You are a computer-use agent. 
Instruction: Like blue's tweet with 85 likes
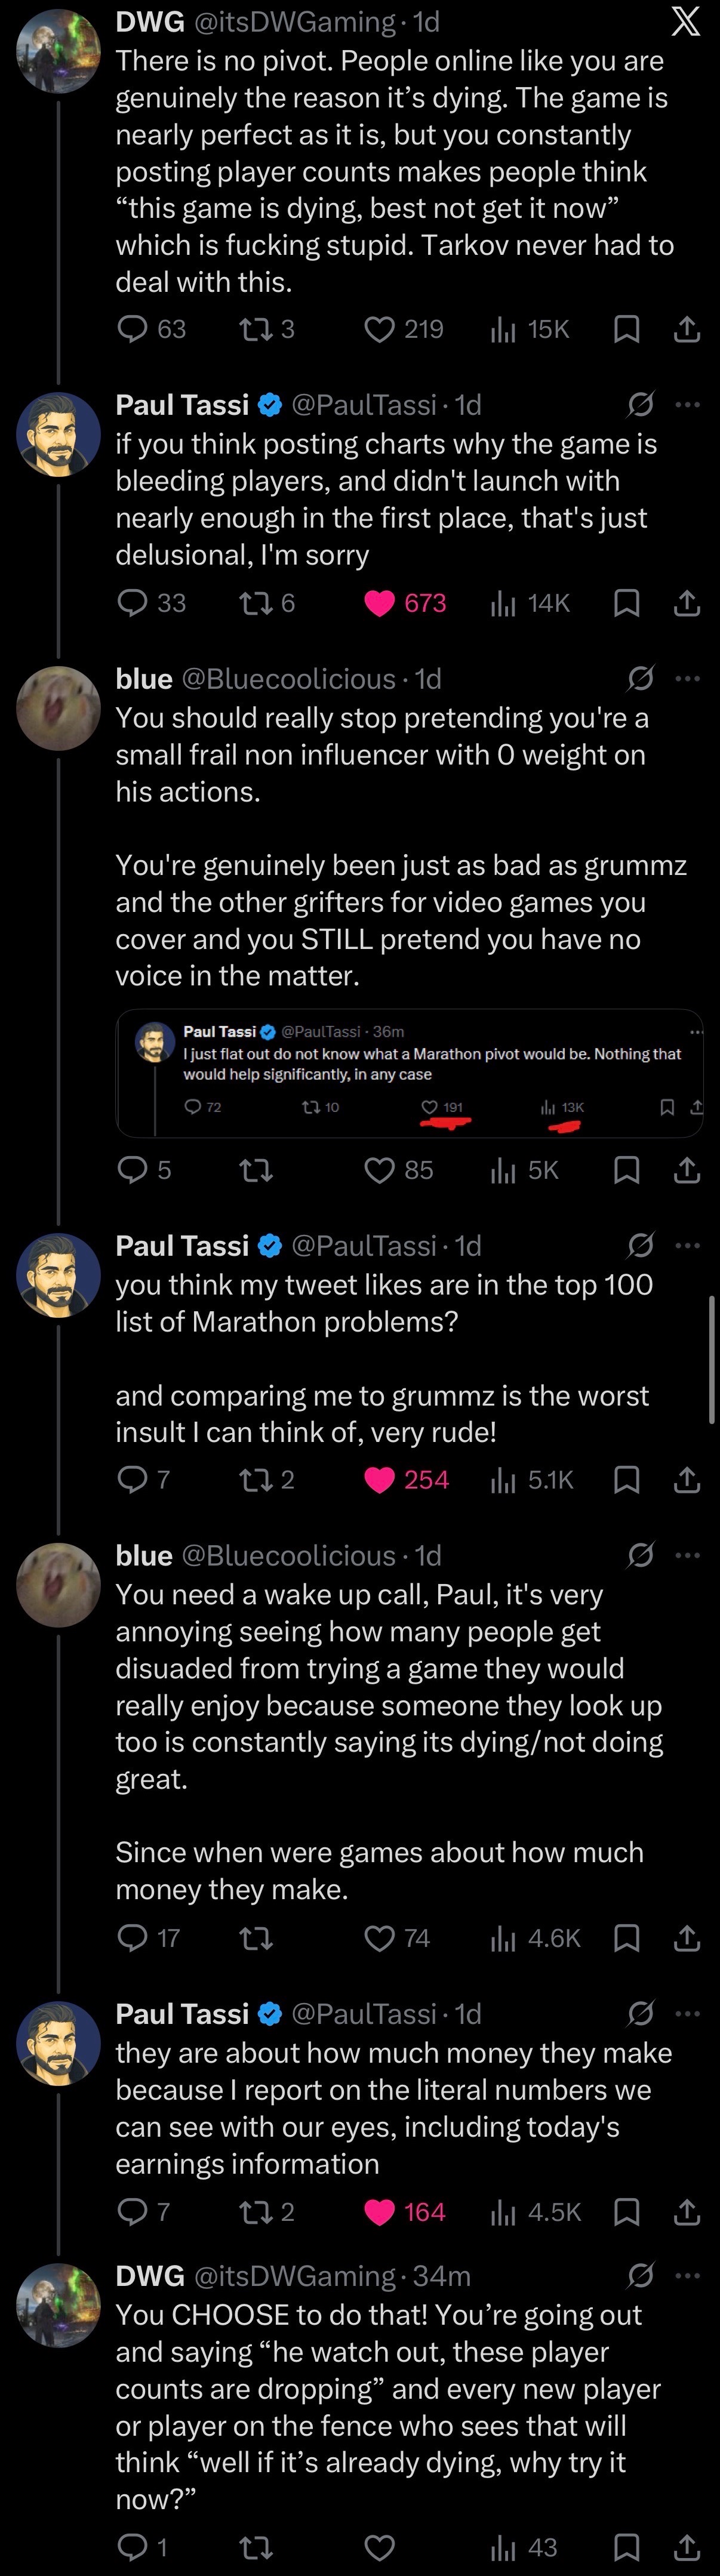[x=398, y=1170]
